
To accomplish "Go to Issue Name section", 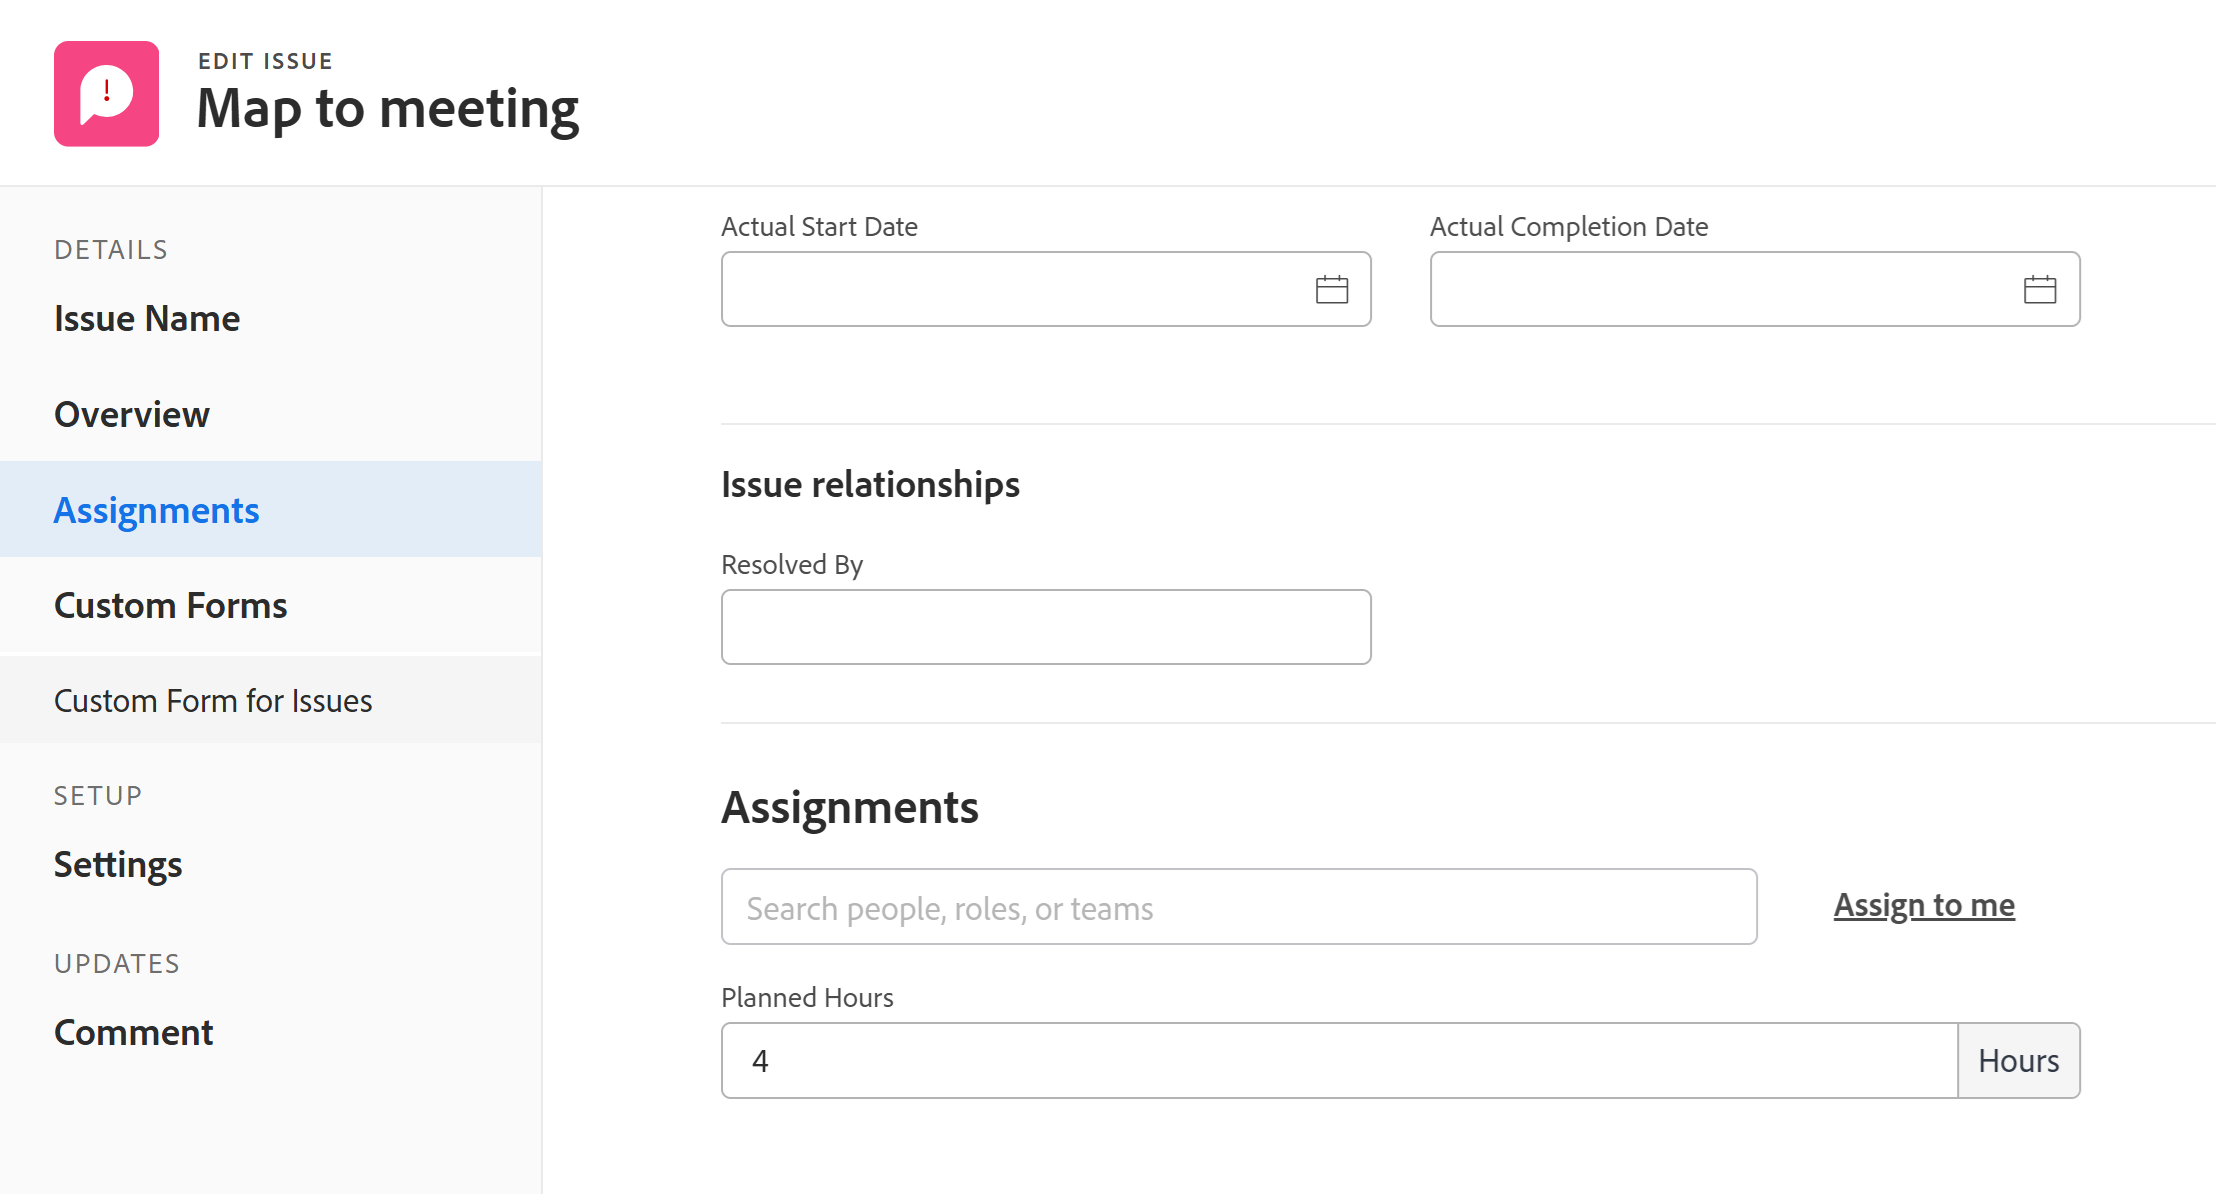I will [147, 318].
